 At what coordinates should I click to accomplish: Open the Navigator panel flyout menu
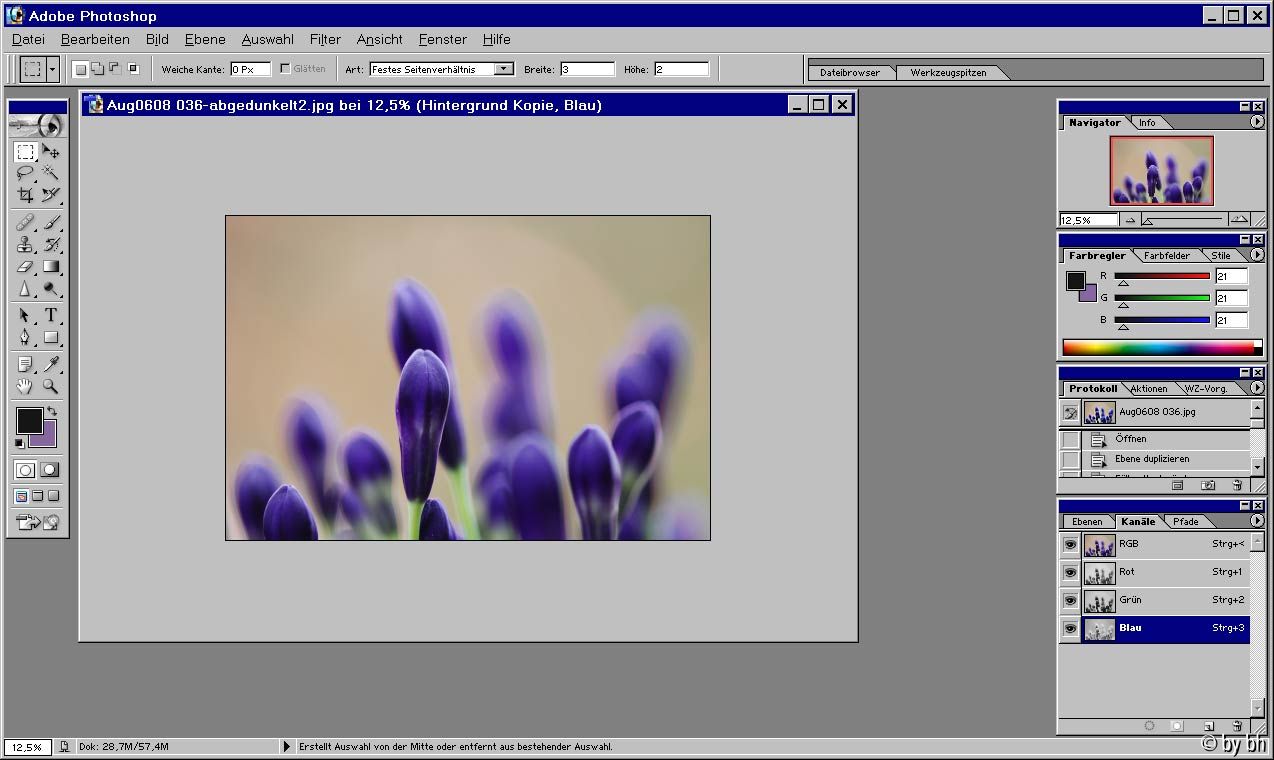pos(1257,122)
